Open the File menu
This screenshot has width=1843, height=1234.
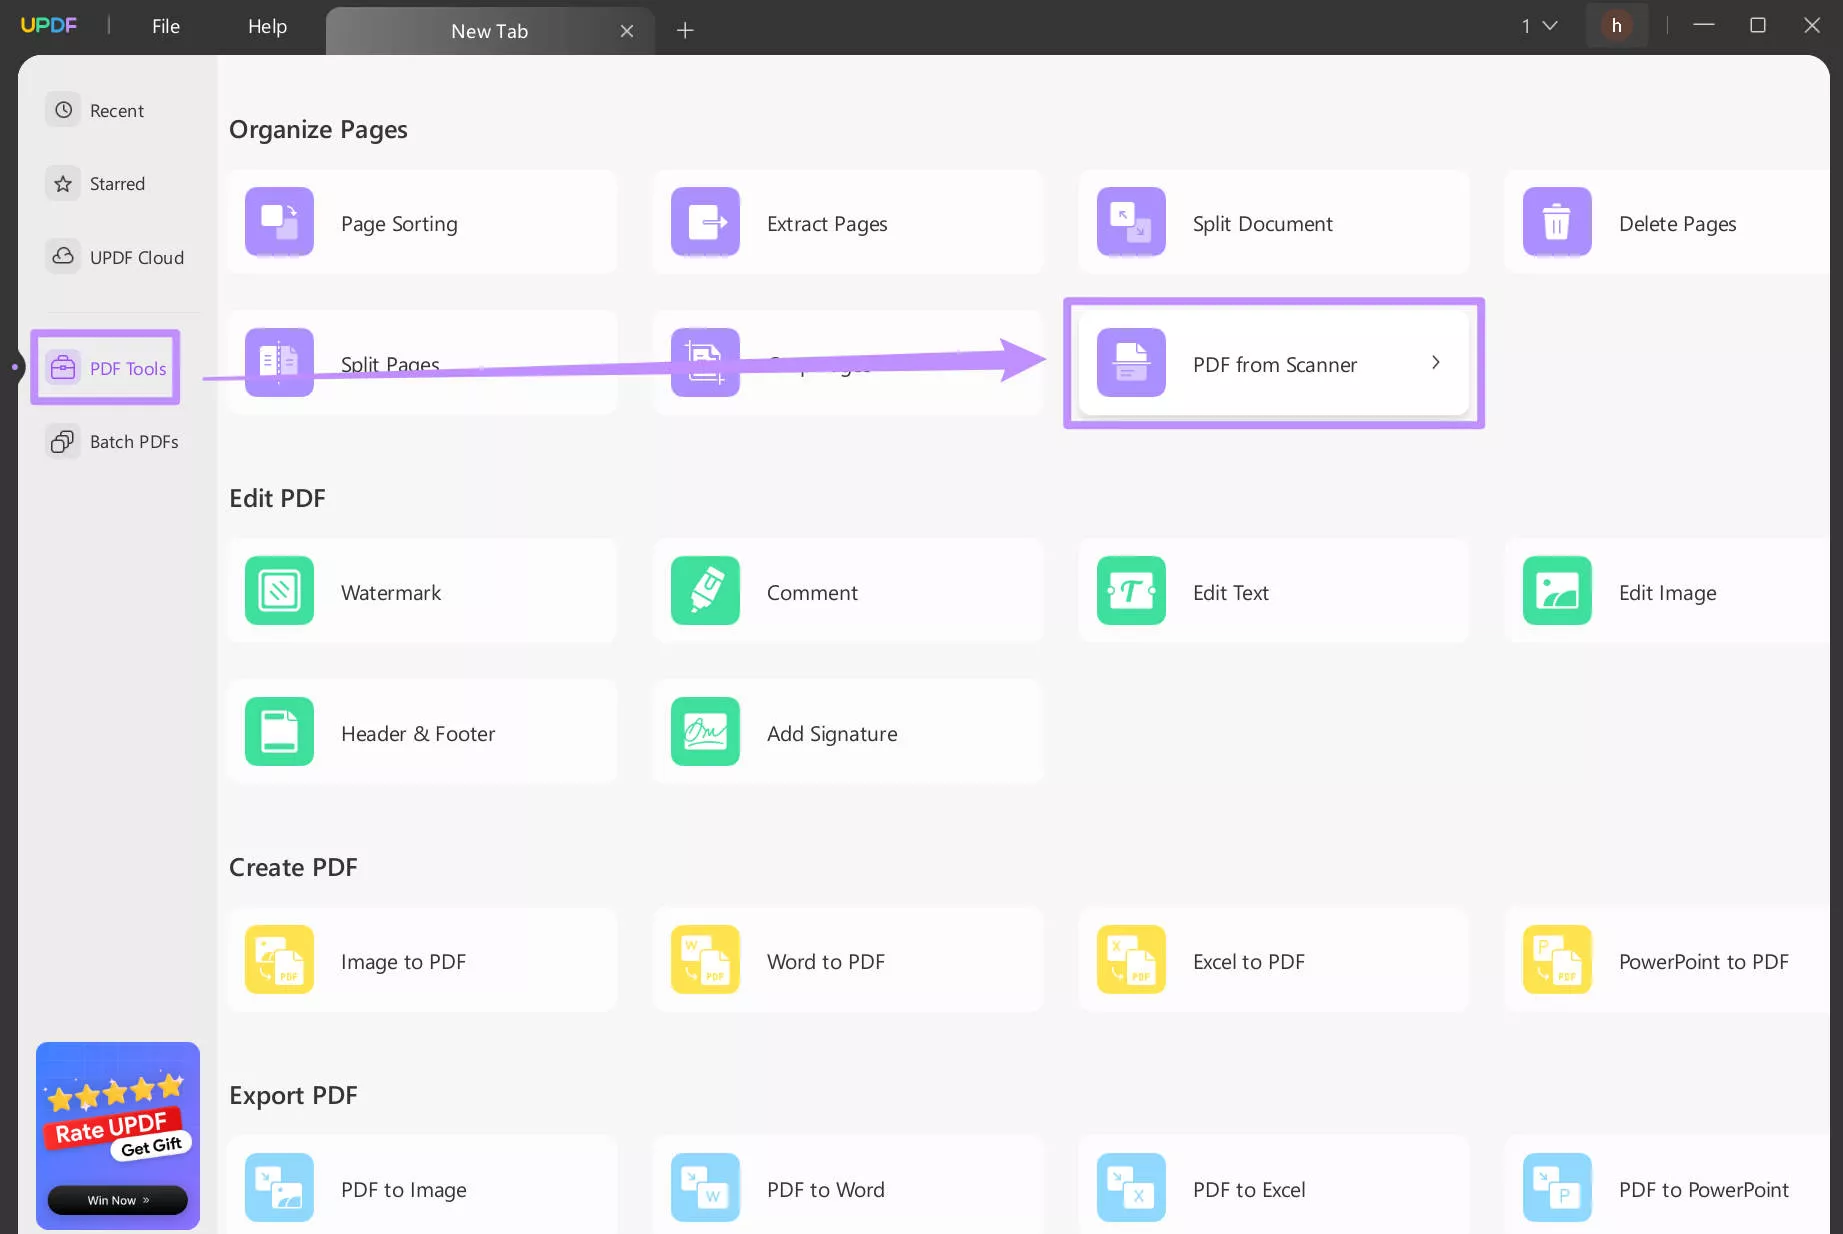tap(166, 26)
